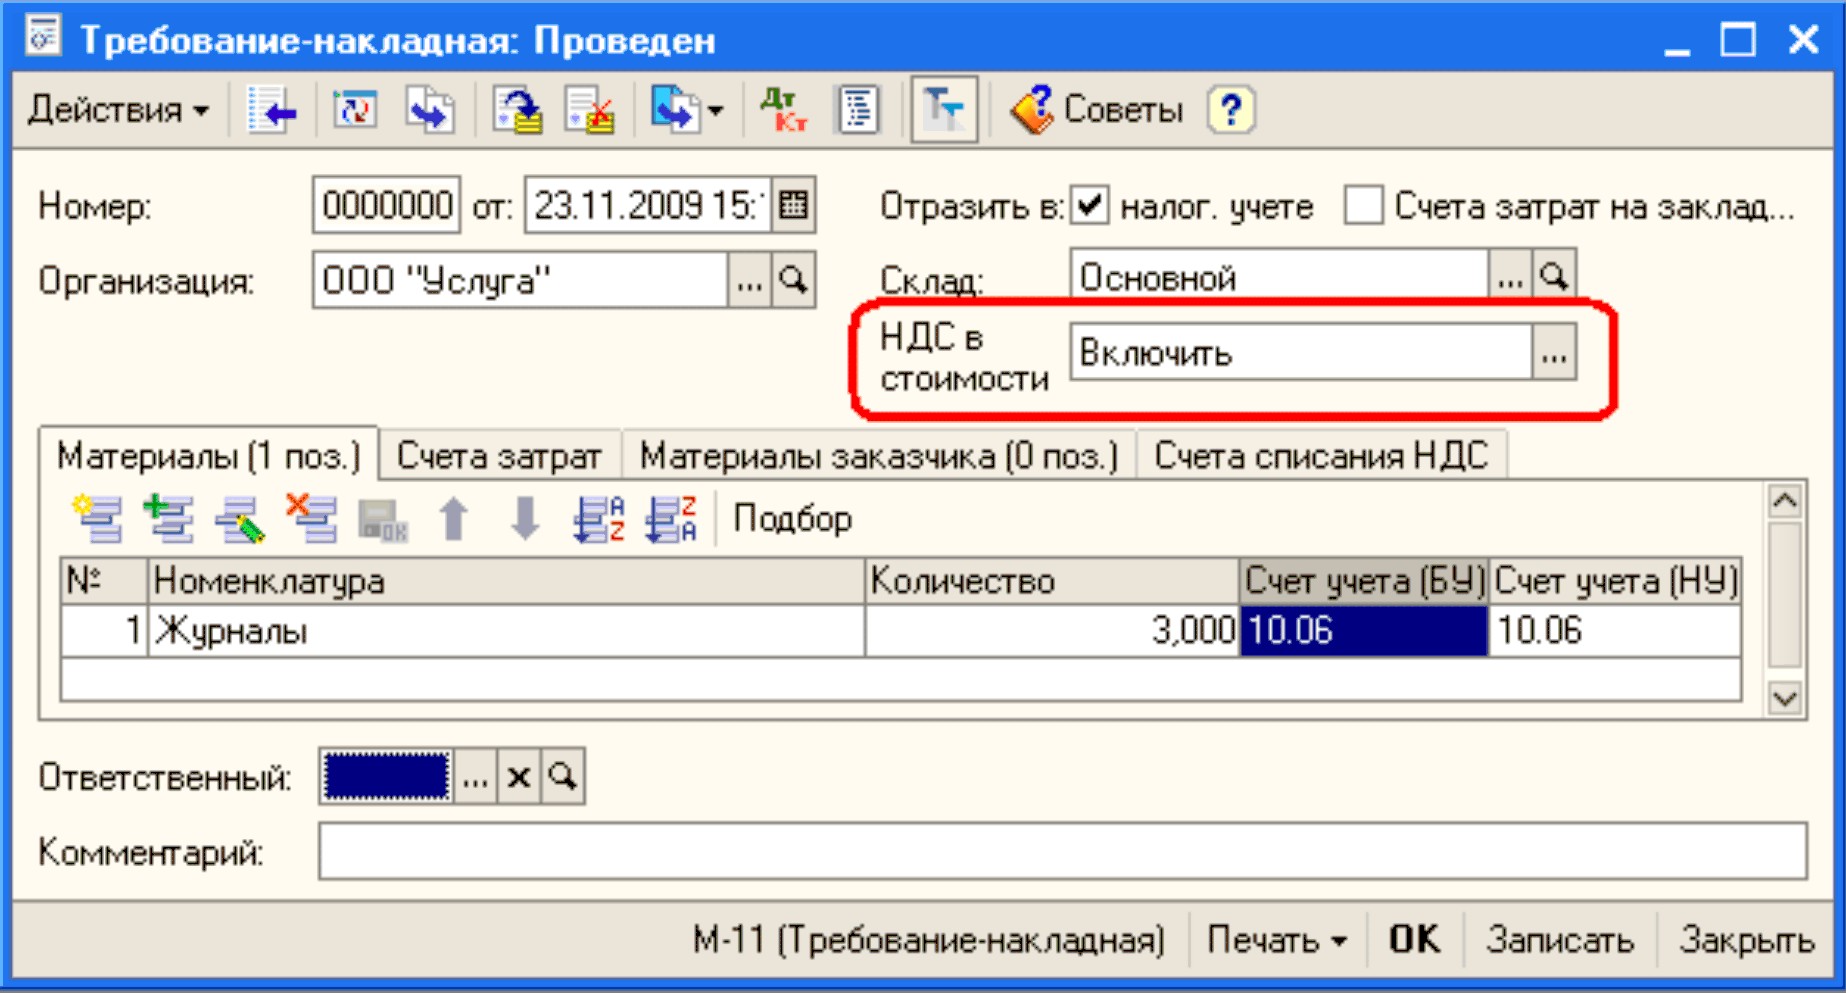1846x993 pixels.
Task: Click the Организация field ООО "Услуга"
Action: (520, 280)
